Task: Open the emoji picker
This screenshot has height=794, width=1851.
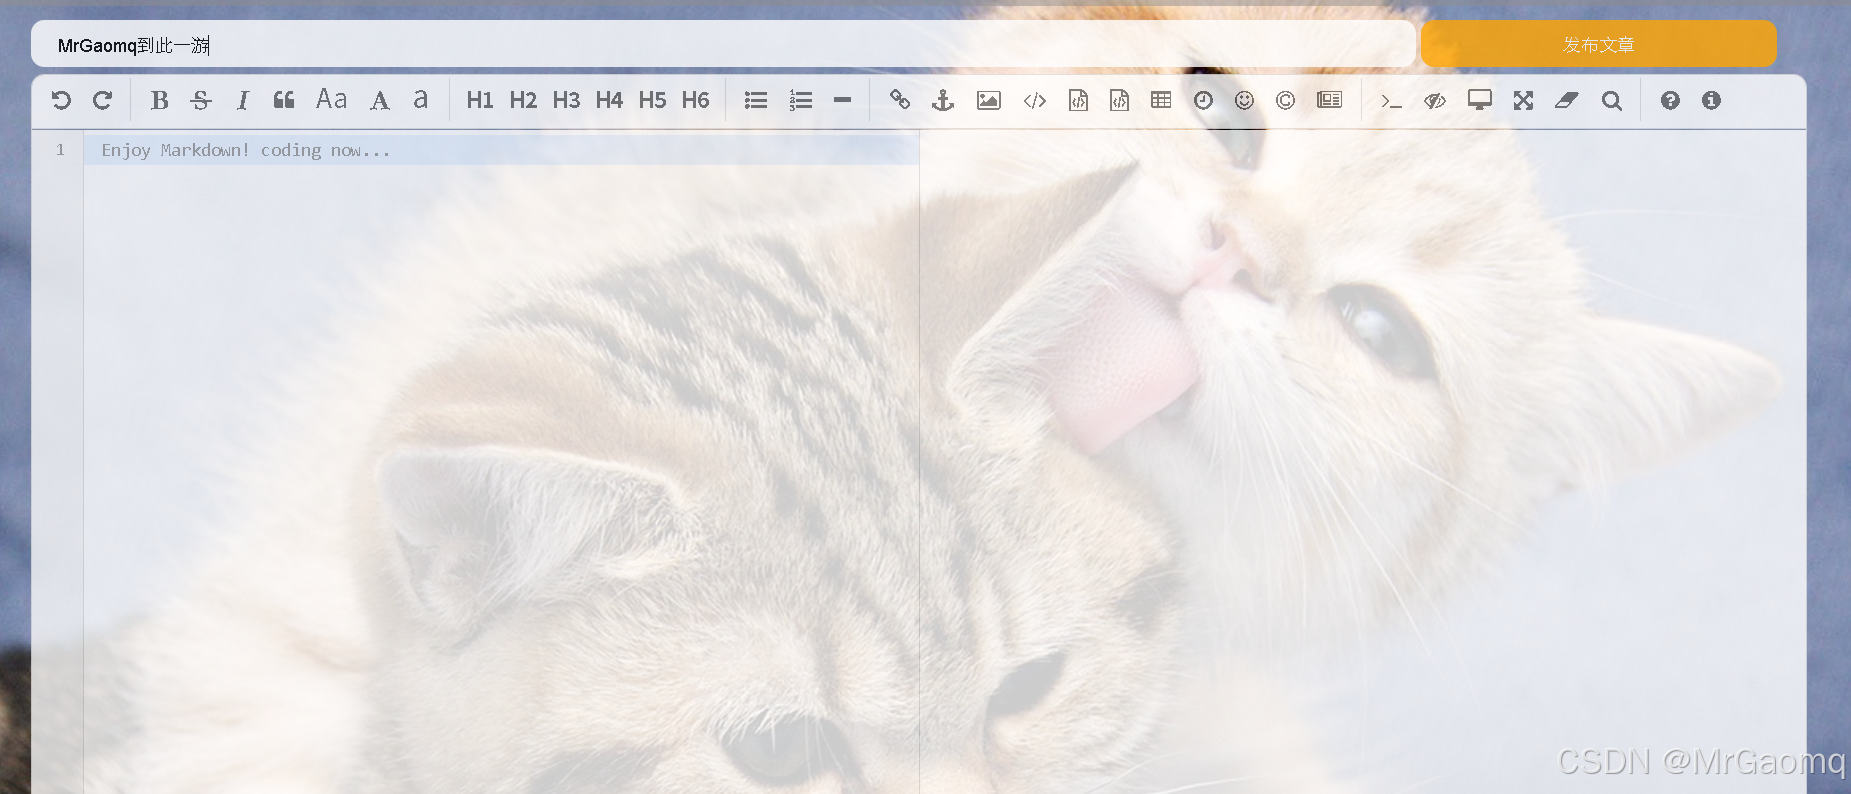Action: 1244,100
